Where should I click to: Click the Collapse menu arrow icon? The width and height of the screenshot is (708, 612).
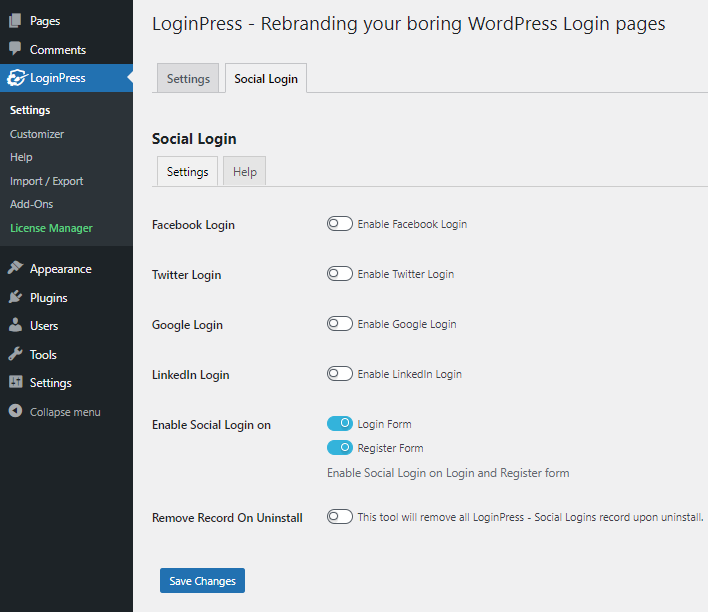click(x=15, y=411)
